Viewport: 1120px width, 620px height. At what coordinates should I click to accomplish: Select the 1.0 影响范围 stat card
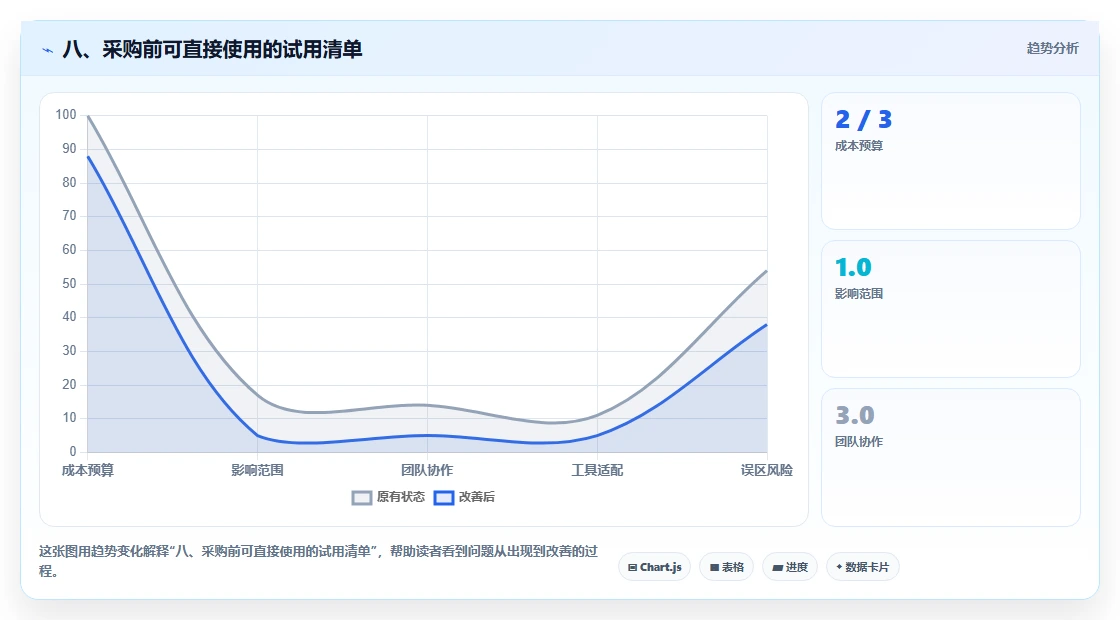pyautogui.click(x=951, y=309)
